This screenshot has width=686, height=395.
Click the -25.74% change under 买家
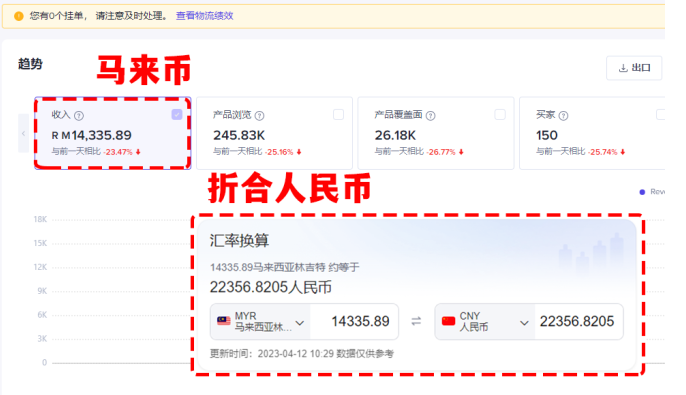602,152
